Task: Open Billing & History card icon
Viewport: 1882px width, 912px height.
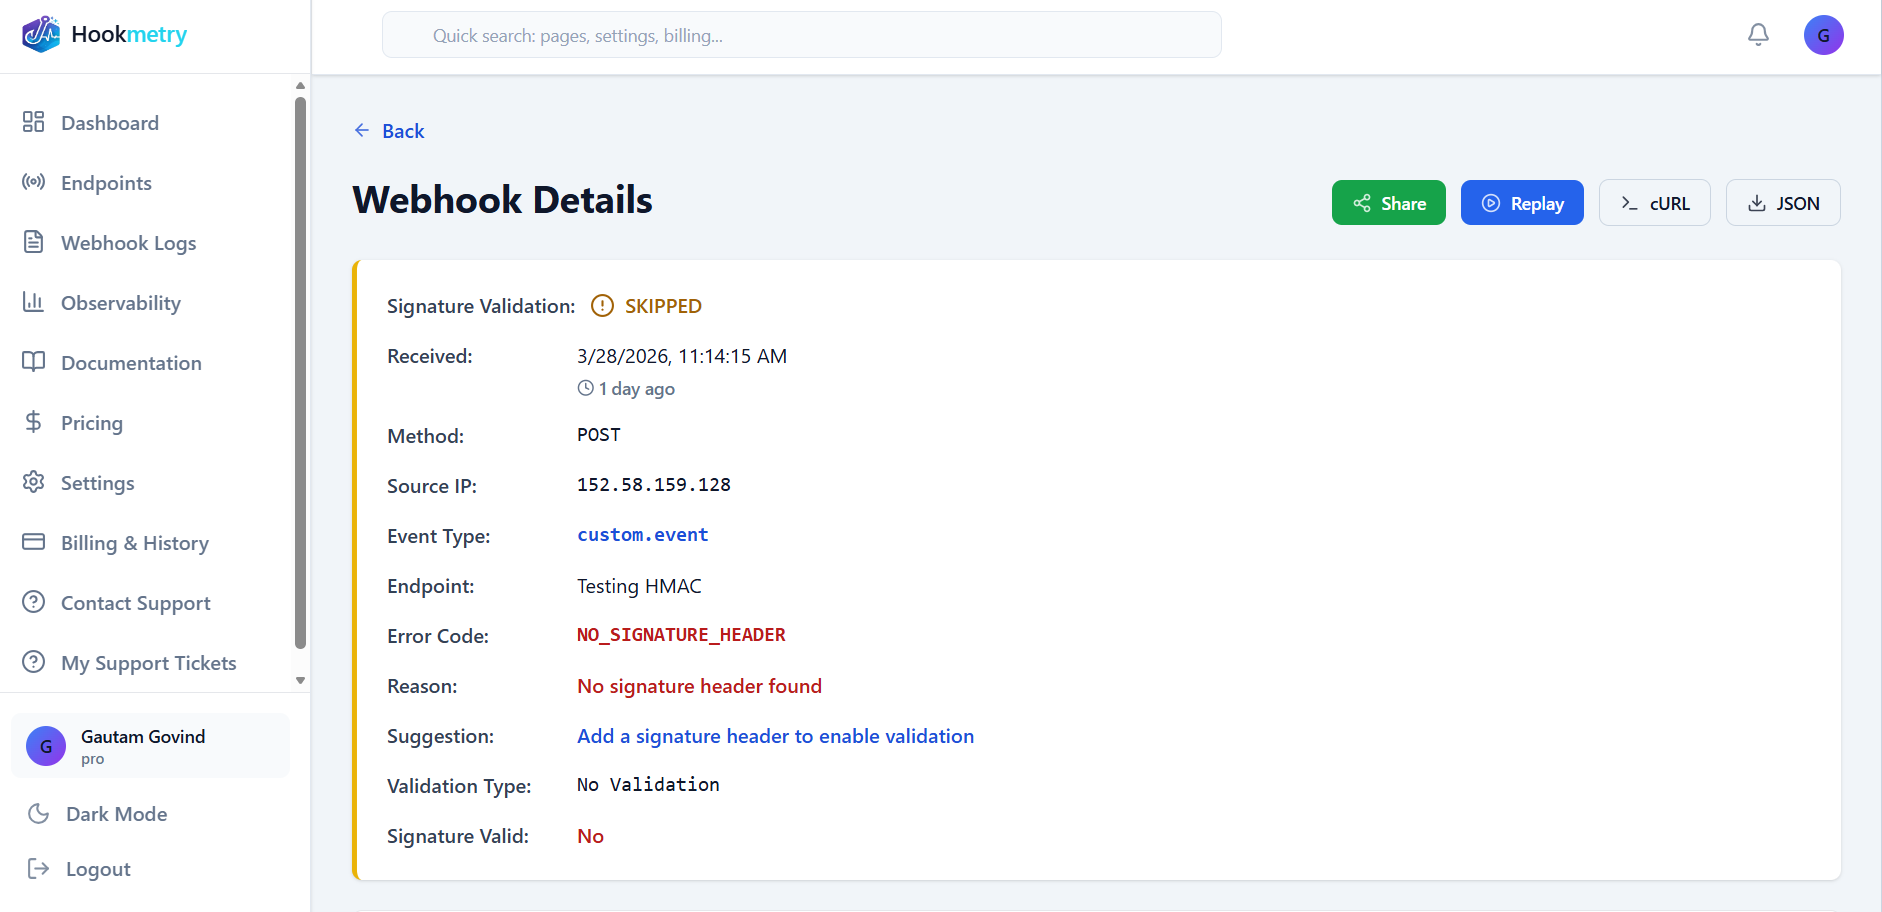Action: tap(33, 542)
